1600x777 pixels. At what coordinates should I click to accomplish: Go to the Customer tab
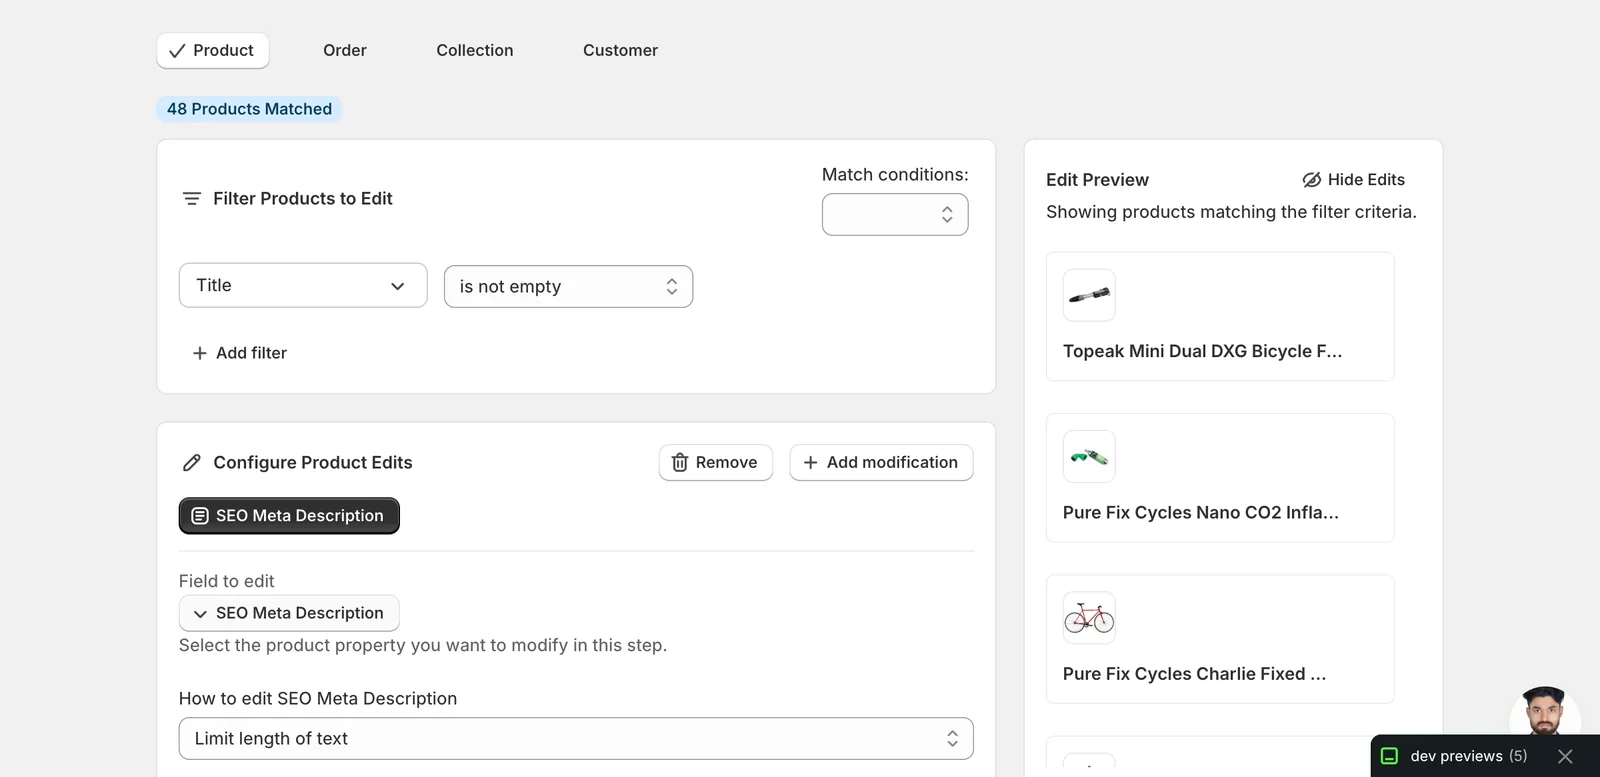coord(620,51)
